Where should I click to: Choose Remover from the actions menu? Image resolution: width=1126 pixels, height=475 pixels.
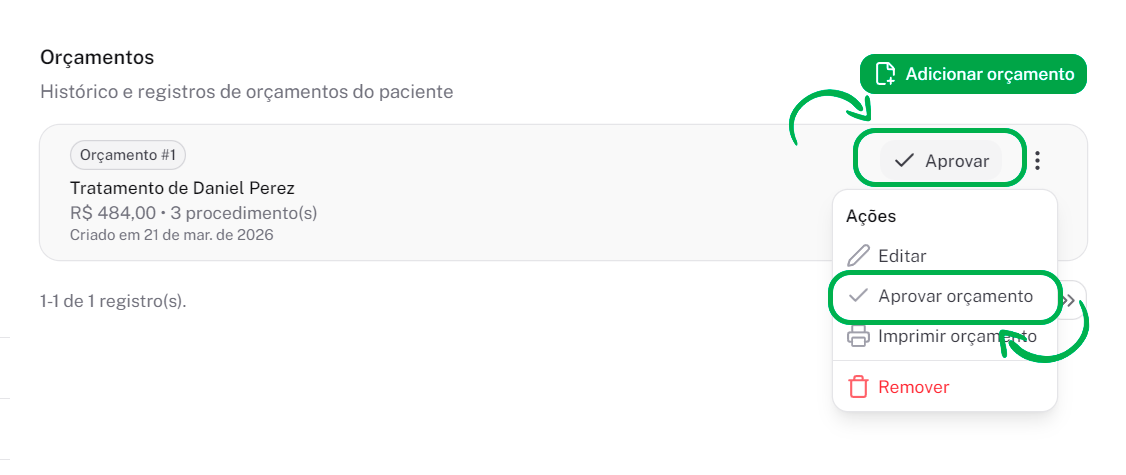coord(913,387)
